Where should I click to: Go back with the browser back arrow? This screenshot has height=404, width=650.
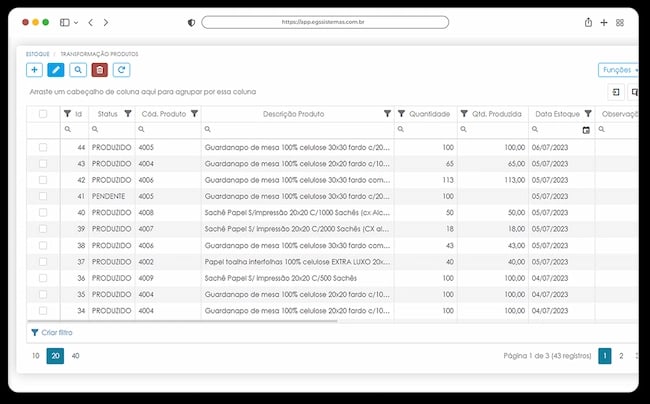(x=91, y=22)
